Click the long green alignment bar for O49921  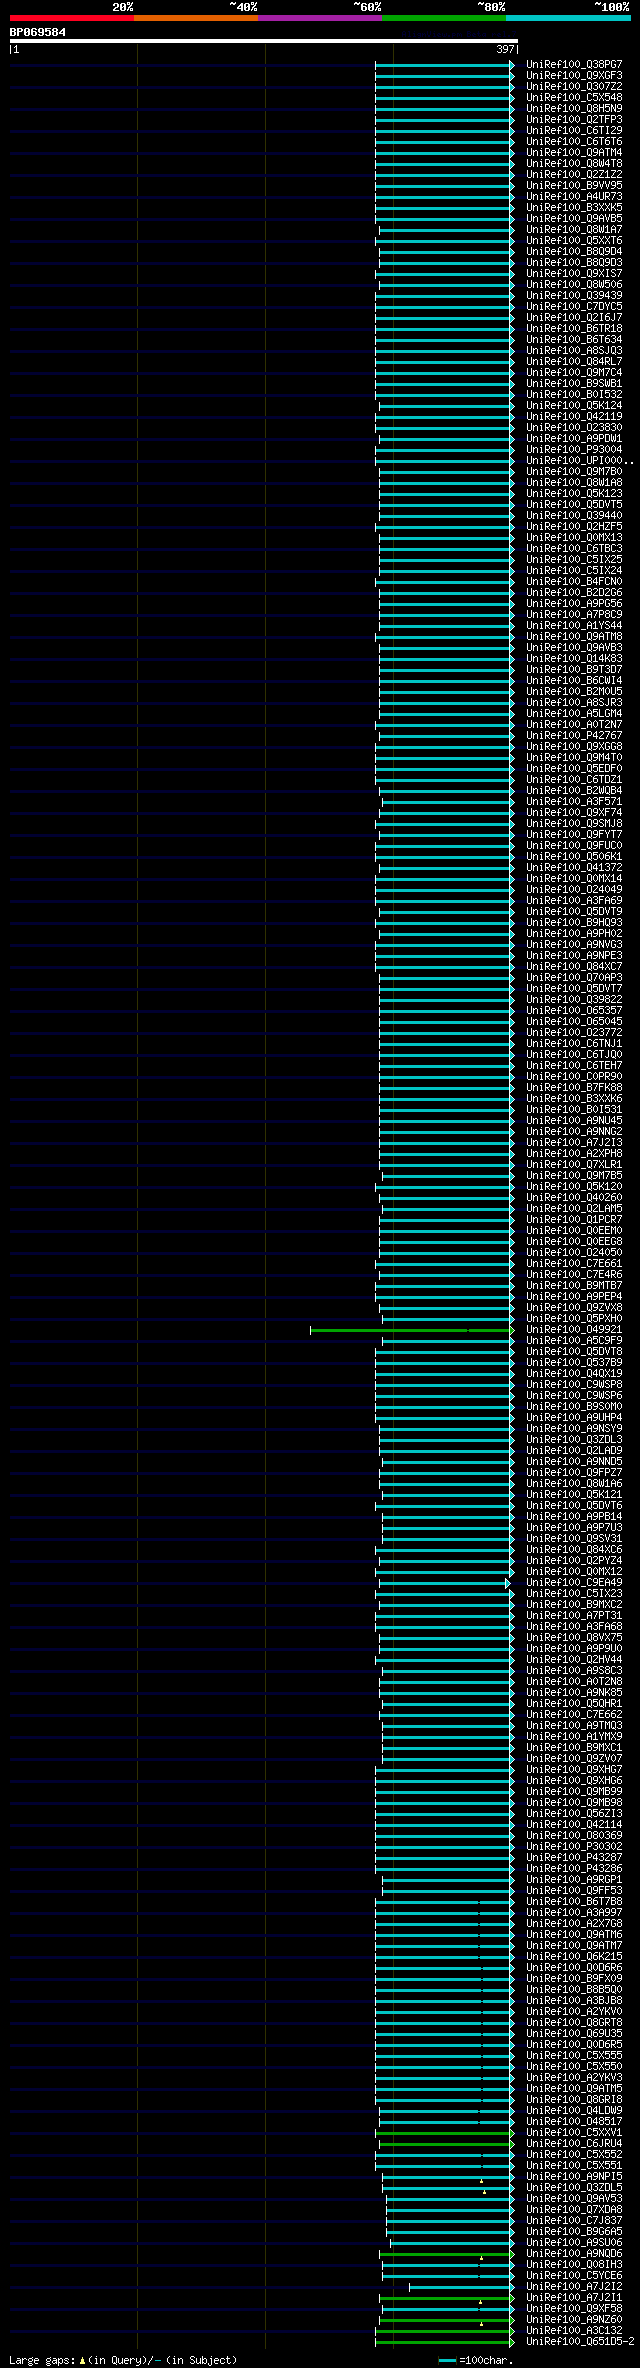tap(410, 1330)
